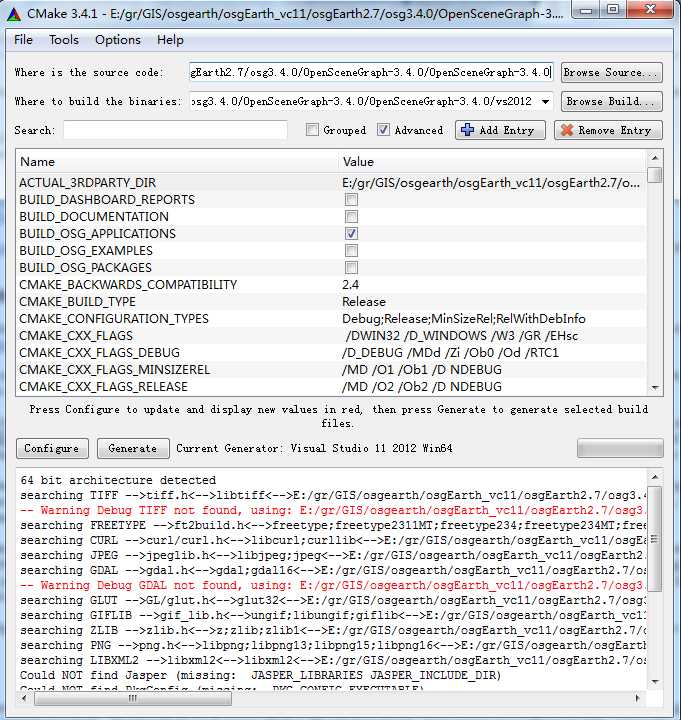Check BUILD_OSG_EXAMPLES option
681x720 pixels.
click(x=351, y=251)
